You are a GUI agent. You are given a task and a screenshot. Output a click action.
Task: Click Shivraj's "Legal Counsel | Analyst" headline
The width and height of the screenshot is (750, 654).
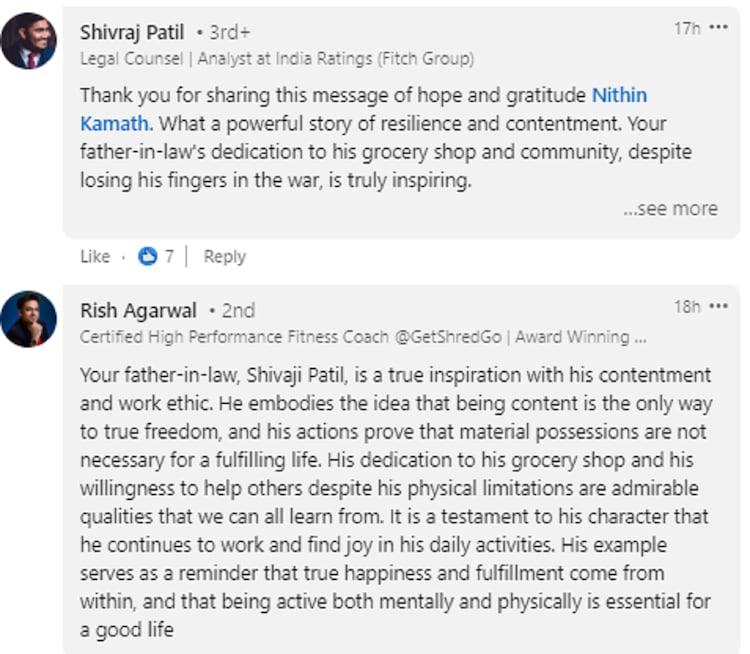point(276,59)
